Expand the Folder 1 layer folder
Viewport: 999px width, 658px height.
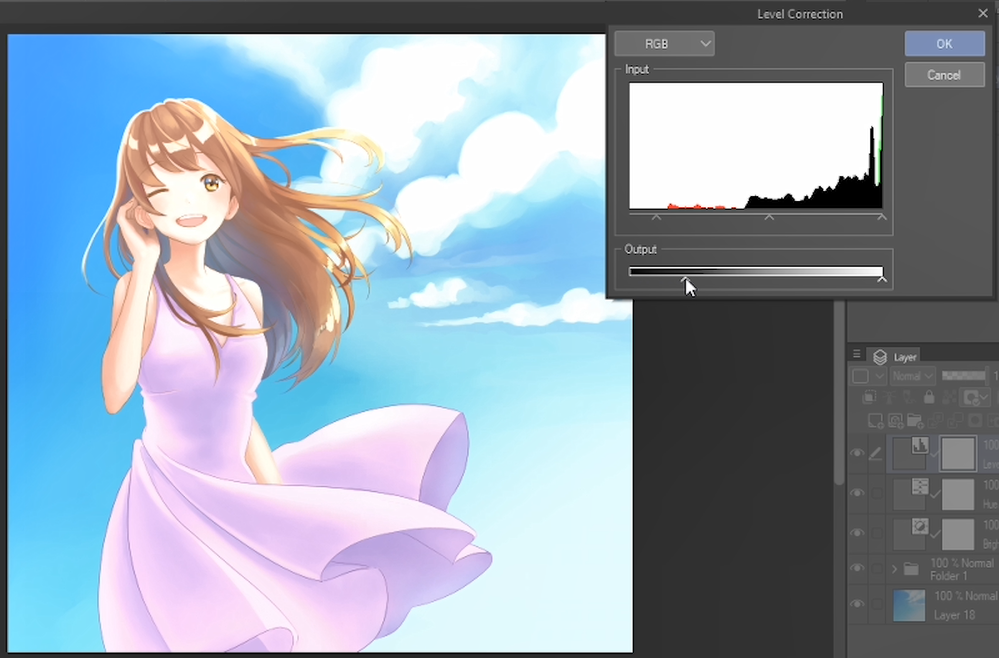(x=894, y=569)
